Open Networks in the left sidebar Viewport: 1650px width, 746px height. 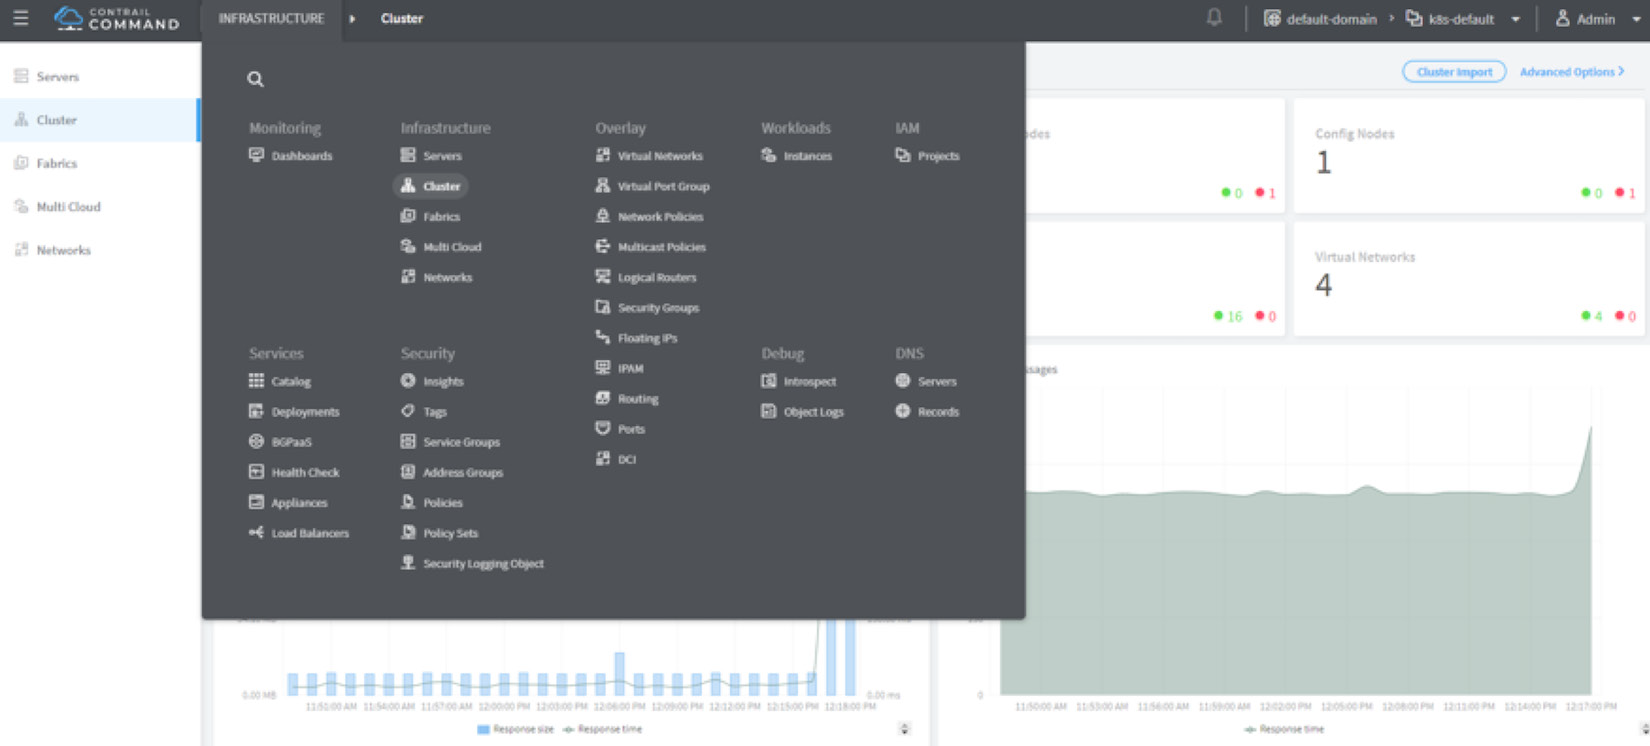tap(100, 250)
